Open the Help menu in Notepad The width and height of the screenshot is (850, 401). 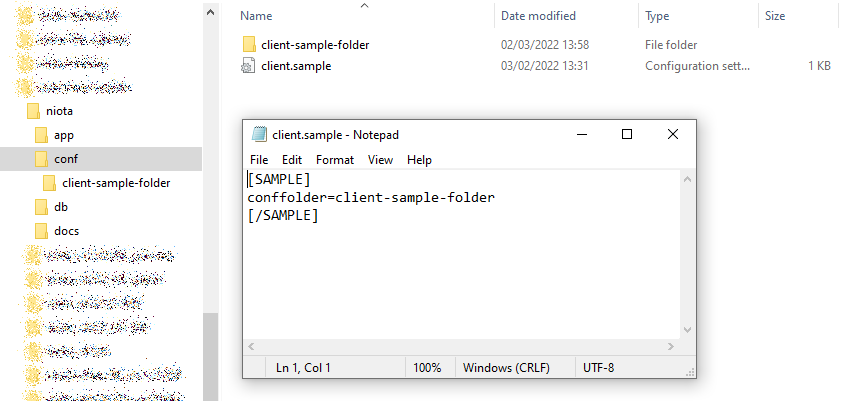click(419, 159)
